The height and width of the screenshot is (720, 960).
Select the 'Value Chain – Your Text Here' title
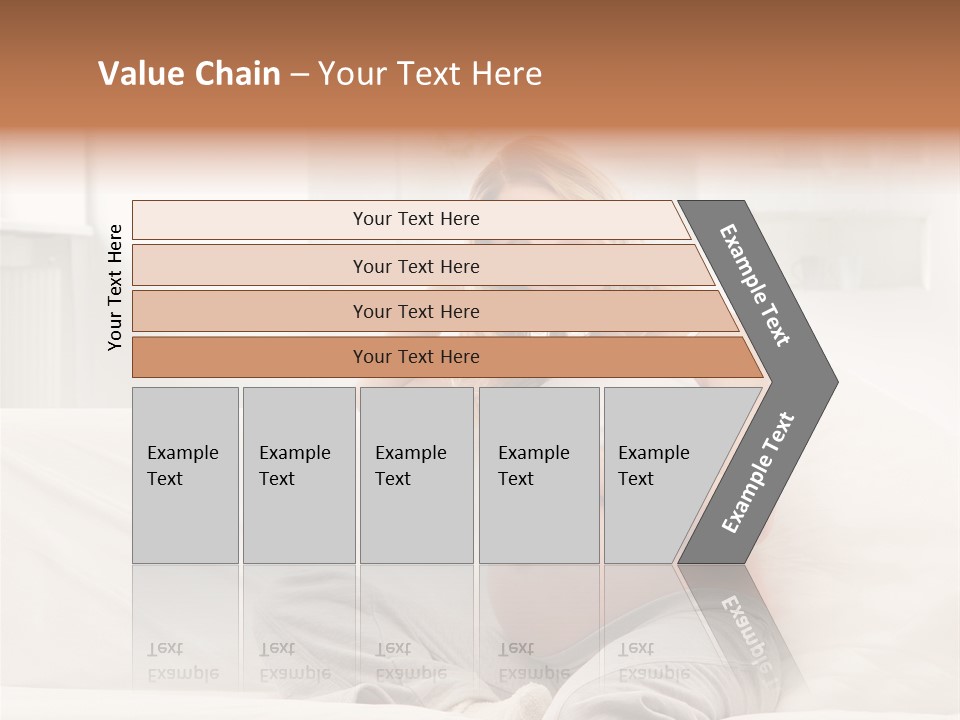click(320, 73)
